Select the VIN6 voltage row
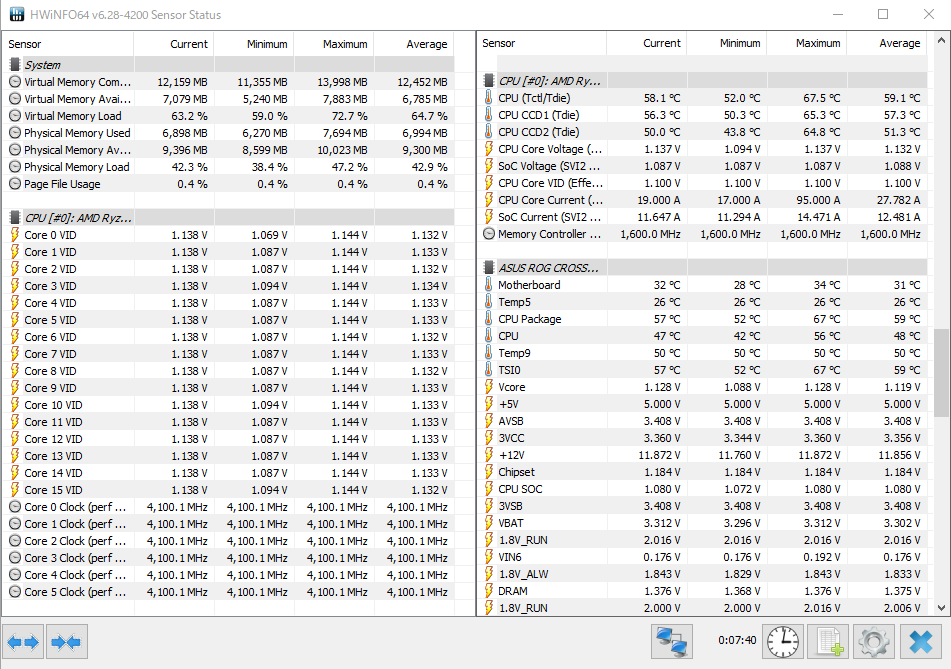The height and width of the screenshot is (669, 951). (705, 556)
